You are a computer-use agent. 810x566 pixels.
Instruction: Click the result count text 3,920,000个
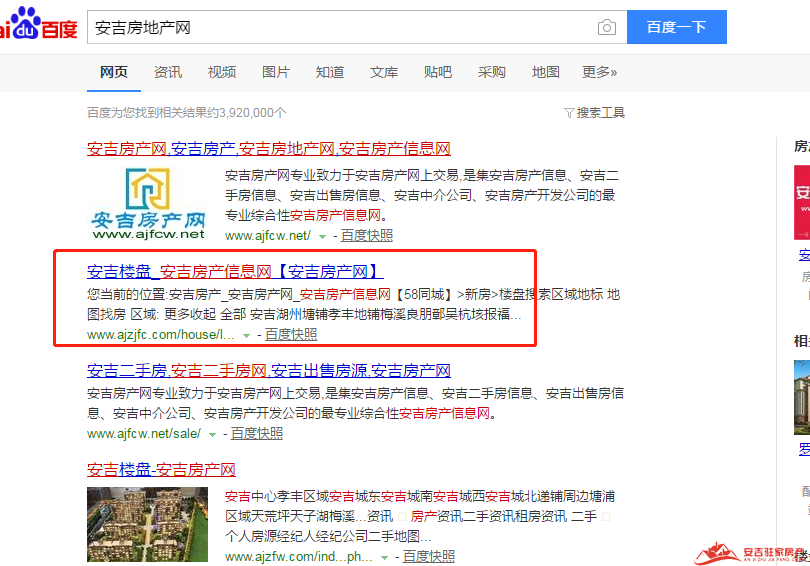253,113
